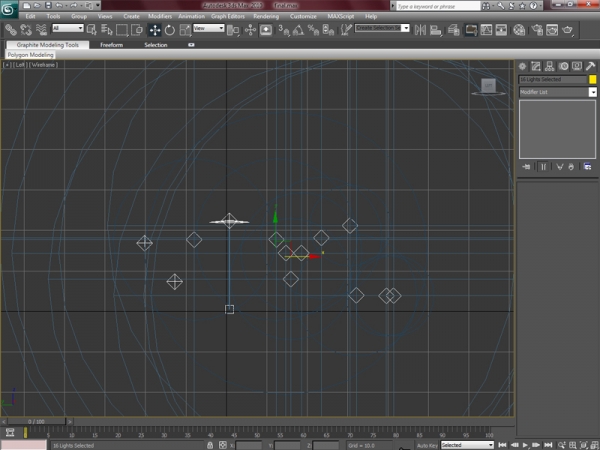
Task: Click the search keyword input field
Action: pyautogui.click(x=438, y=6)
